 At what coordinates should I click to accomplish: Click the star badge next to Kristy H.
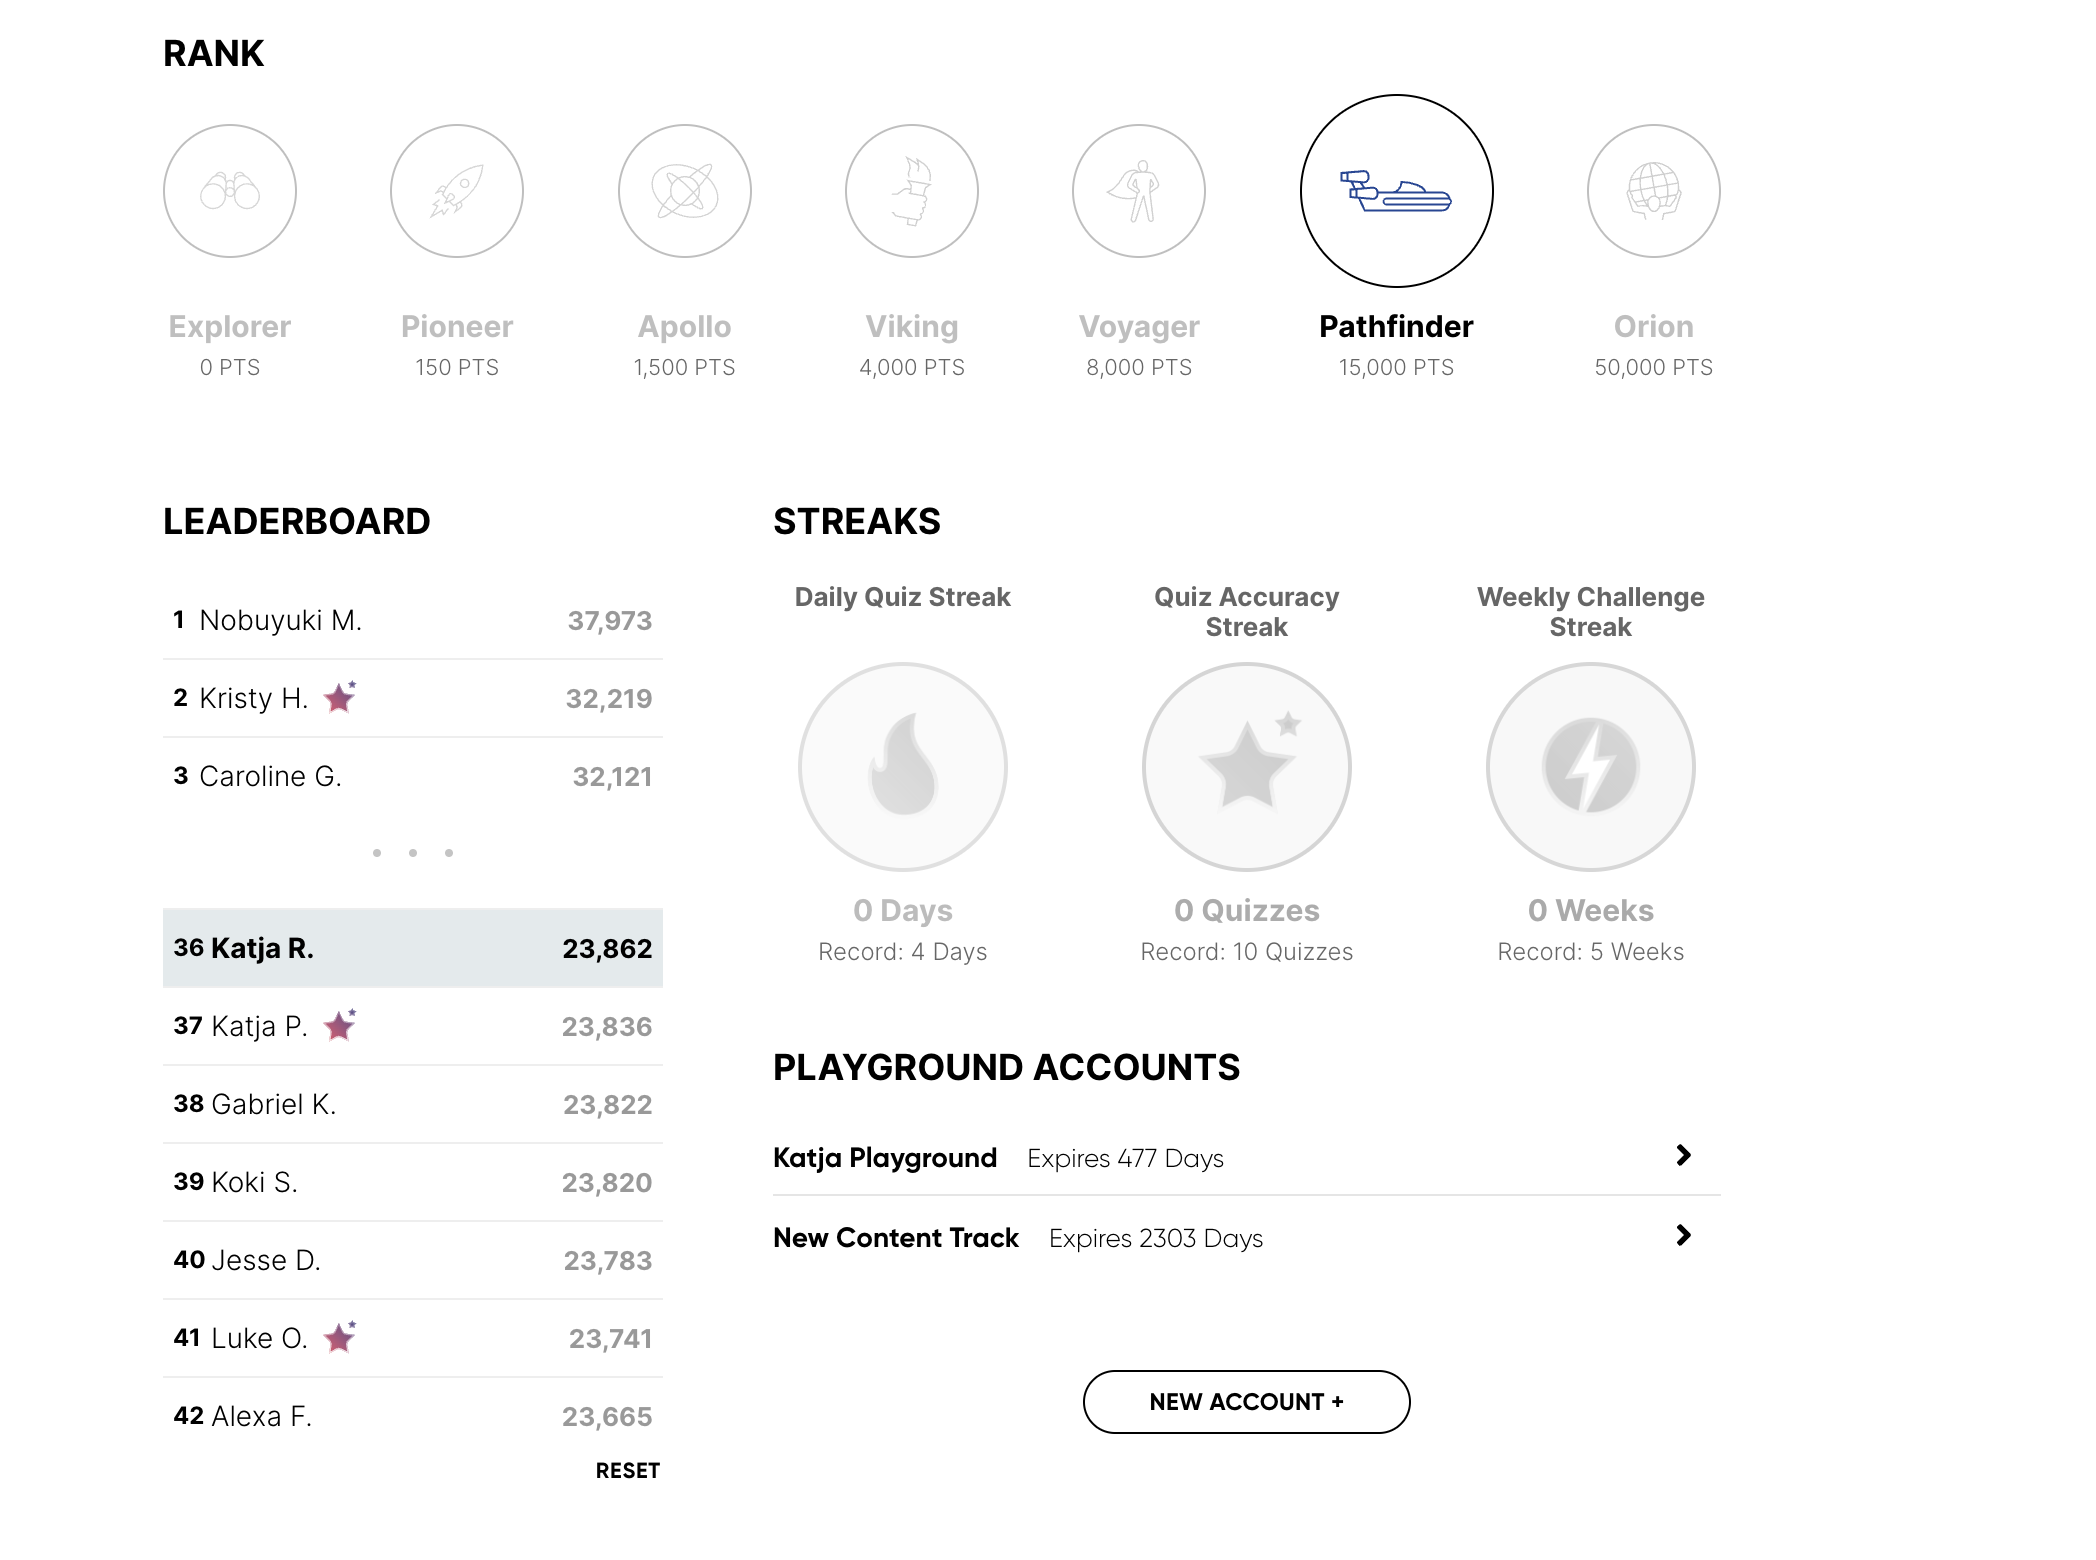click(340, 696)
